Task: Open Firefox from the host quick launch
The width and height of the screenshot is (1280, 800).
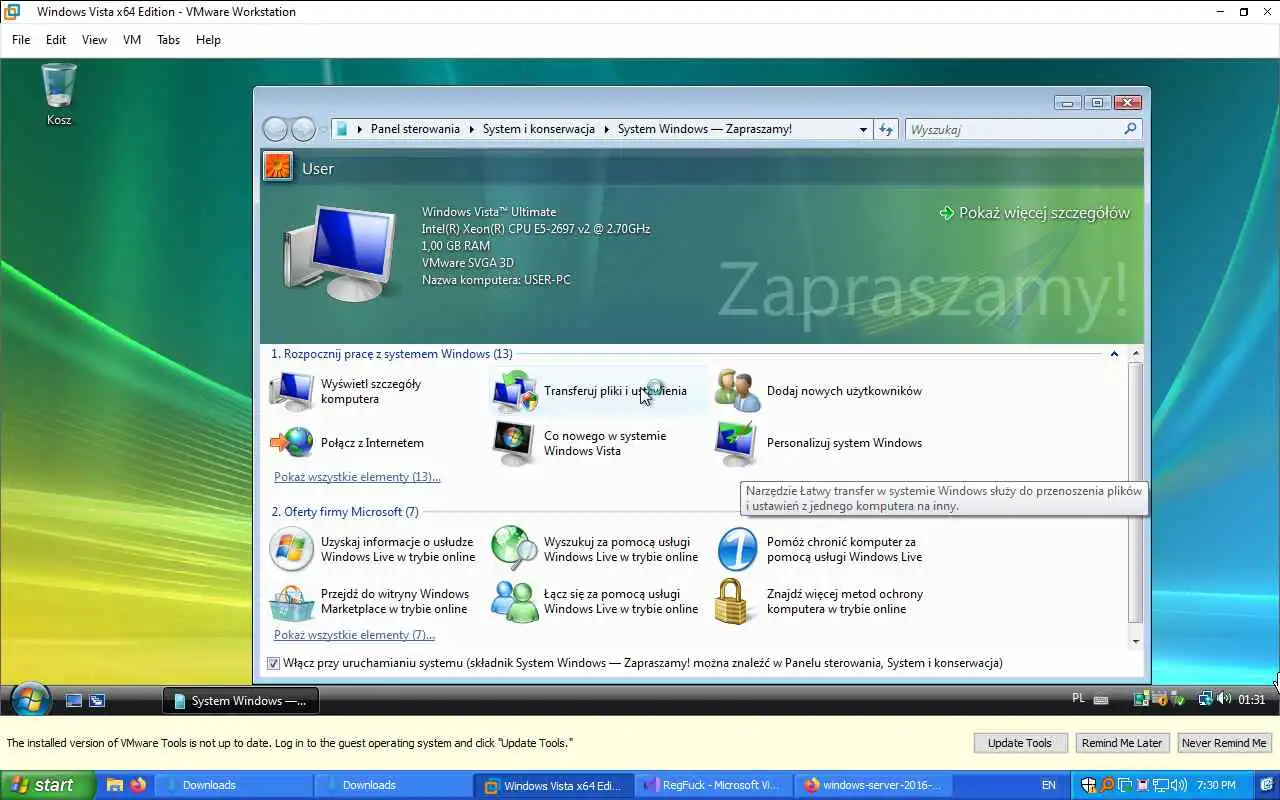Action: [x=137, y=785]
